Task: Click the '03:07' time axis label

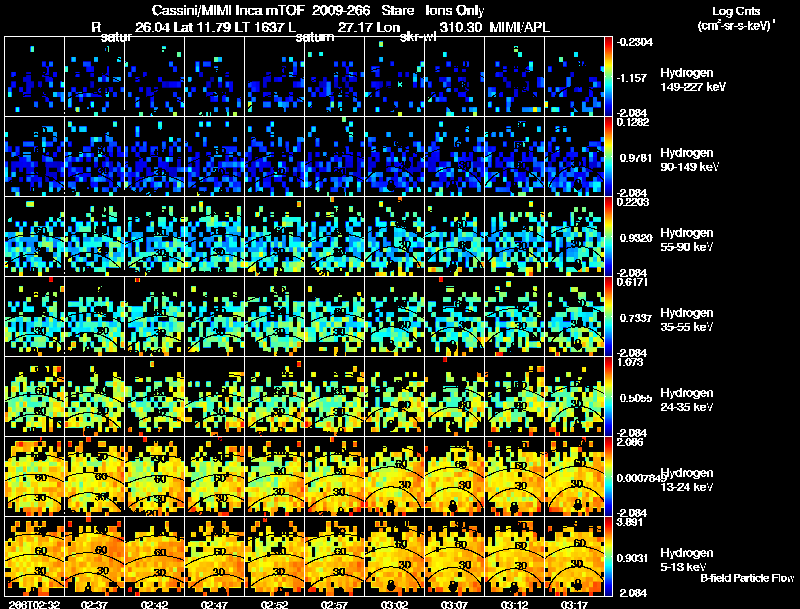Action: click(454, 604)
